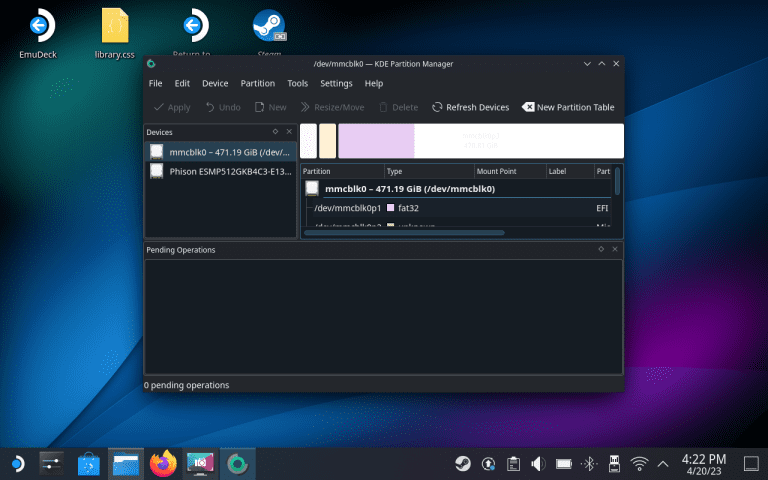Open the Partition menu
Screen dimensions: 768x480
258,84
